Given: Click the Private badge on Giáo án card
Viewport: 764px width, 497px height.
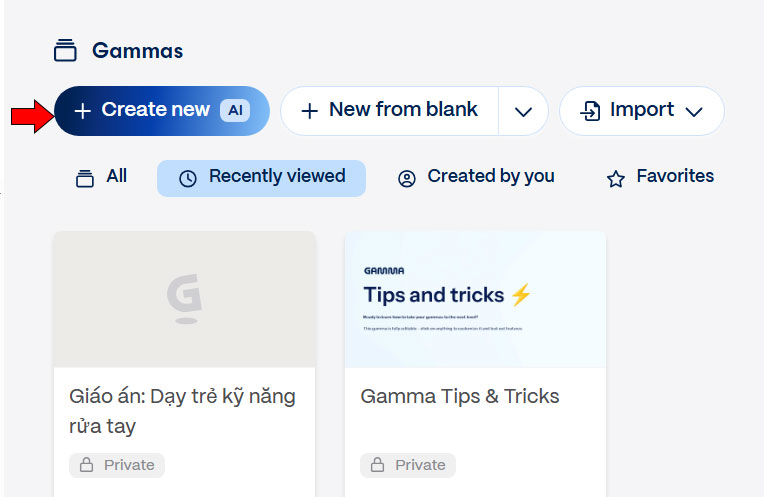Looking at the screenshot, I should click(117, 465).
